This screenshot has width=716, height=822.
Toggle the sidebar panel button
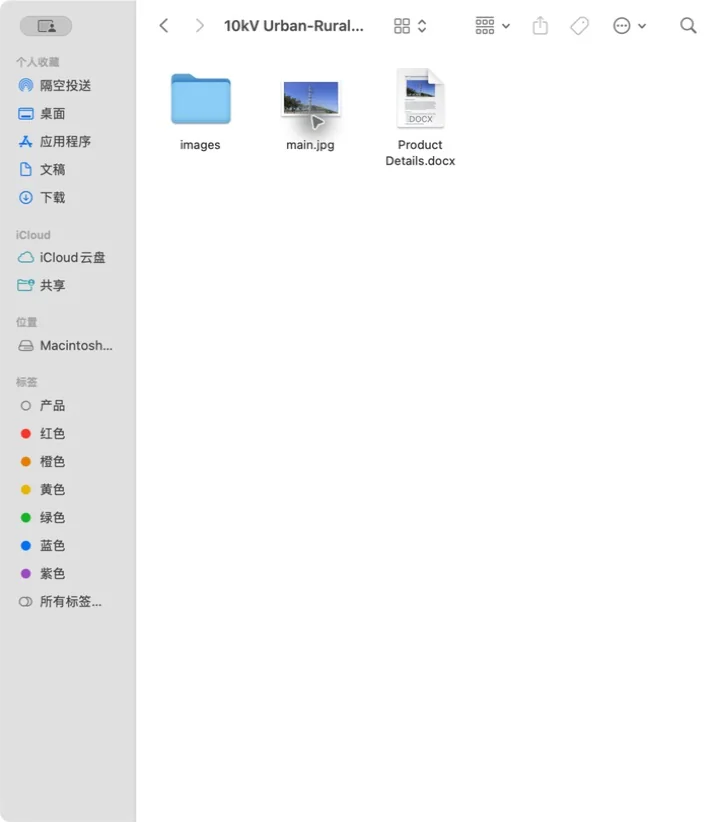tap(46, 26)
